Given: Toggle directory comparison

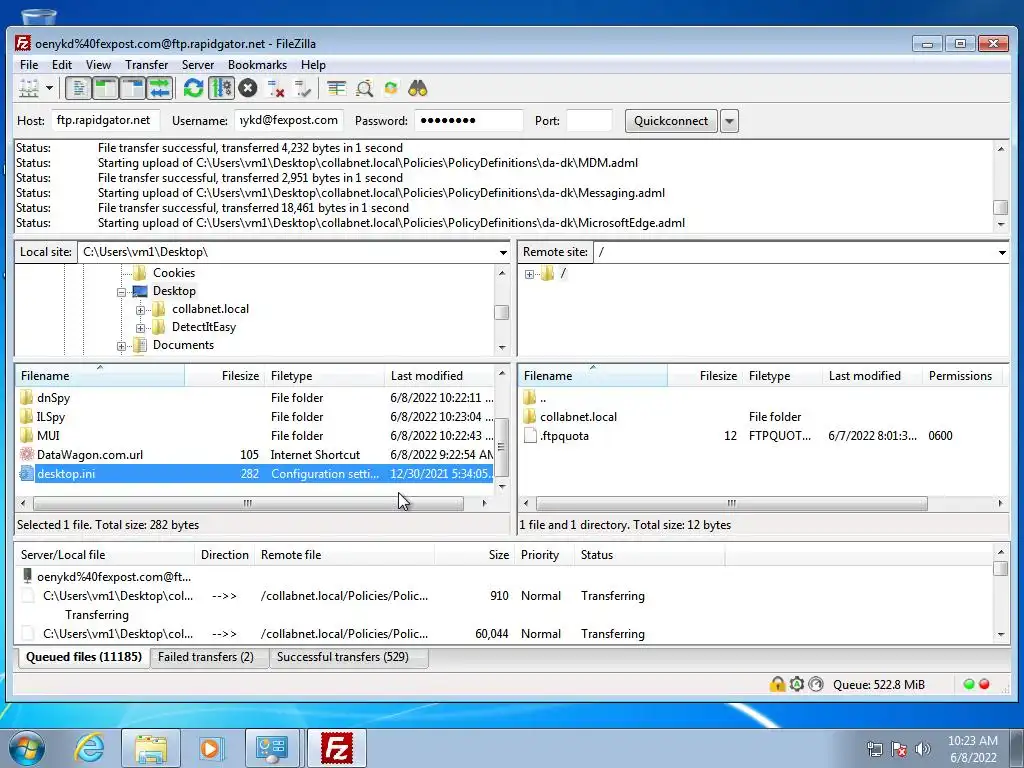Looking at the screenshot, I should pos(364,88).
